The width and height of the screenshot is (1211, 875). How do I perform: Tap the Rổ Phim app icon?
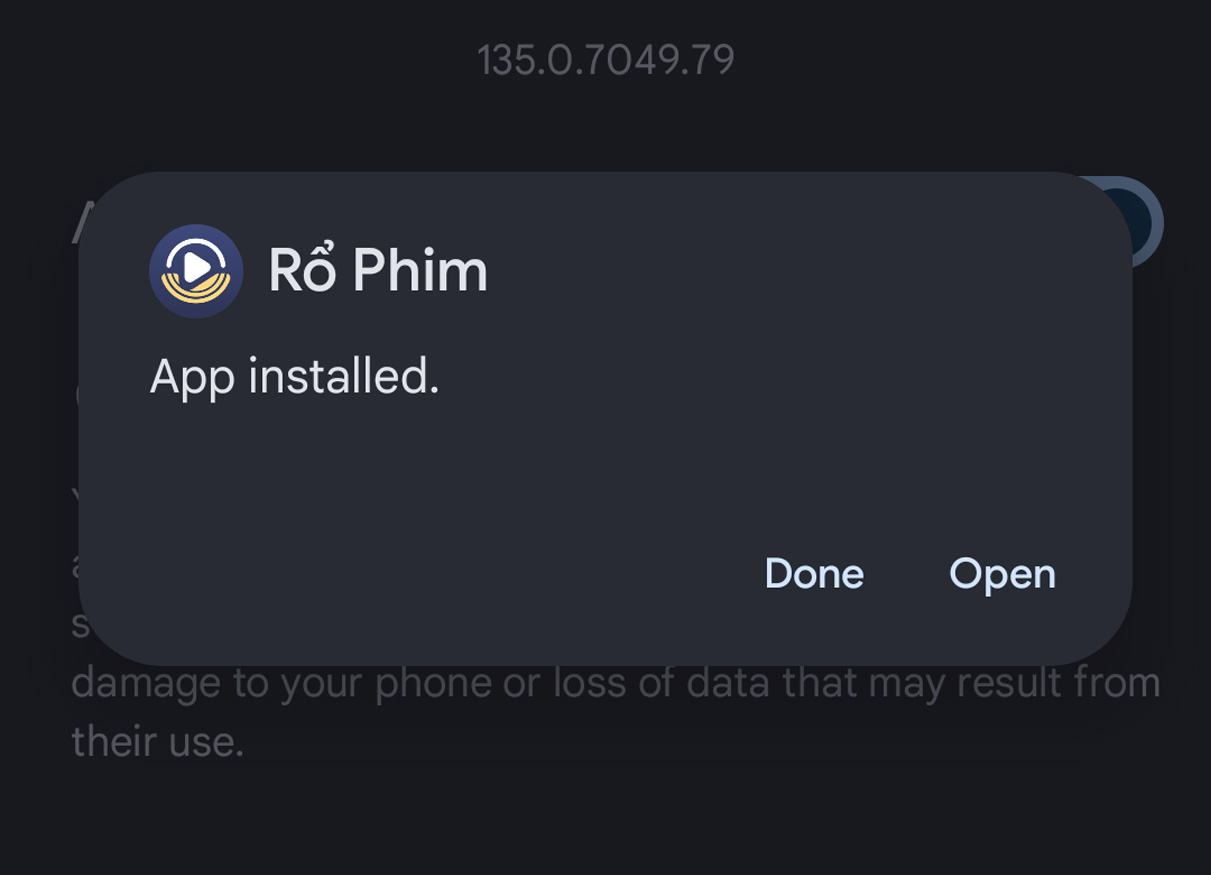click(x=196, y=271)
